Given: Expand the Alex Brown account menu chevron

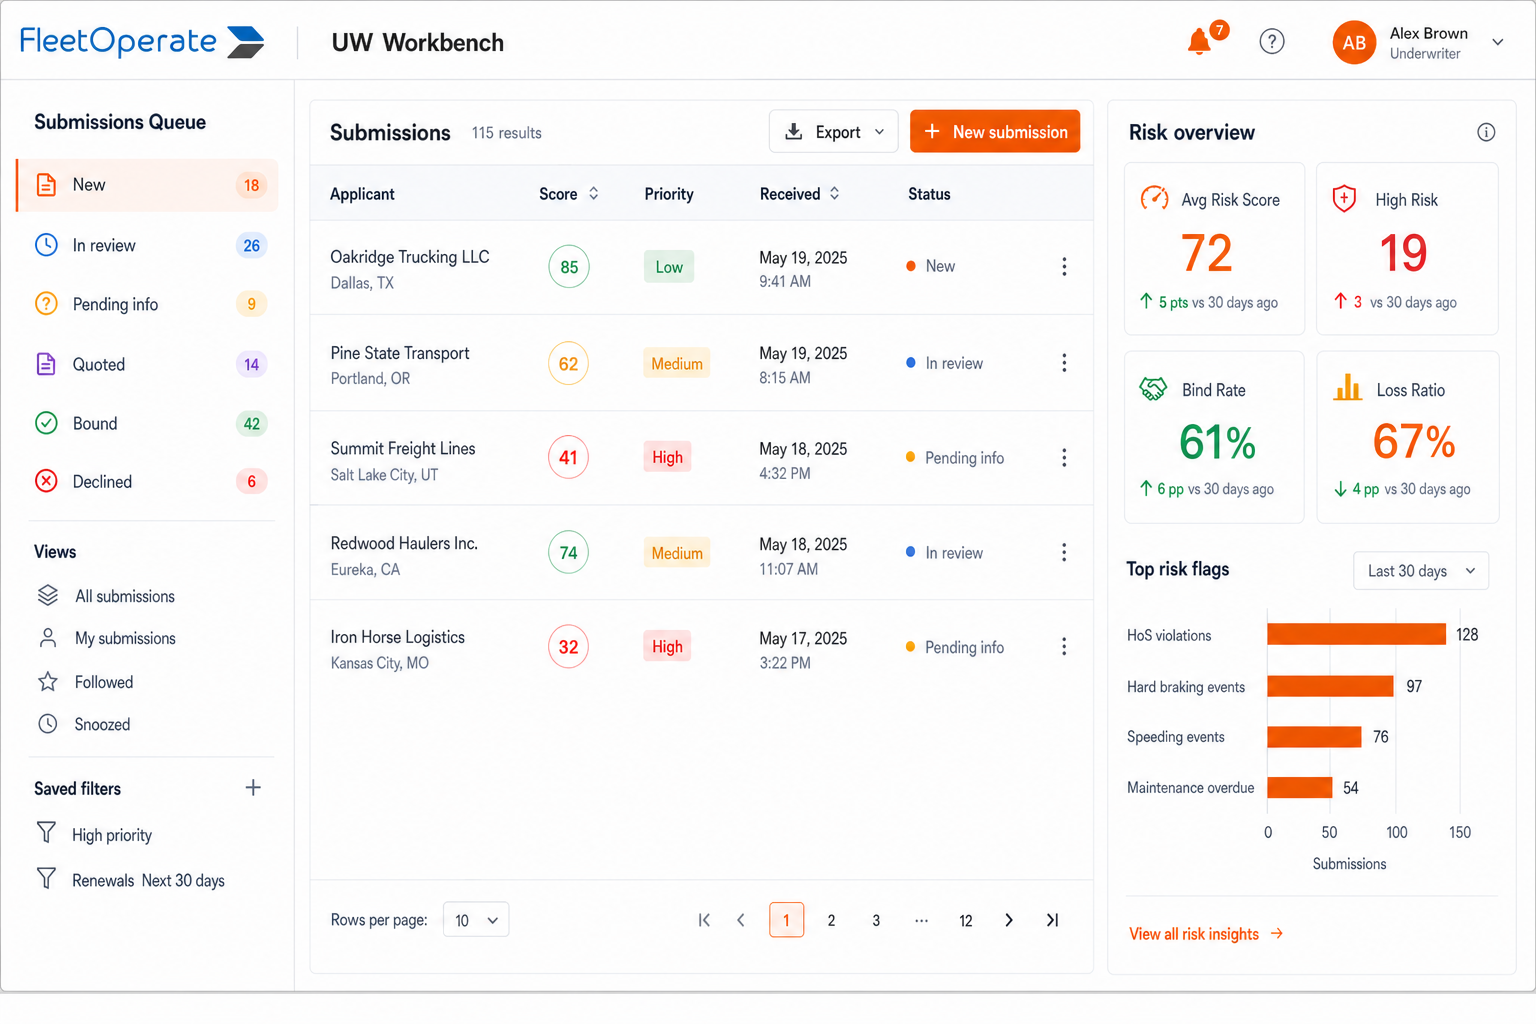Looking at the screenshot, I should [x=1498, y=42].
